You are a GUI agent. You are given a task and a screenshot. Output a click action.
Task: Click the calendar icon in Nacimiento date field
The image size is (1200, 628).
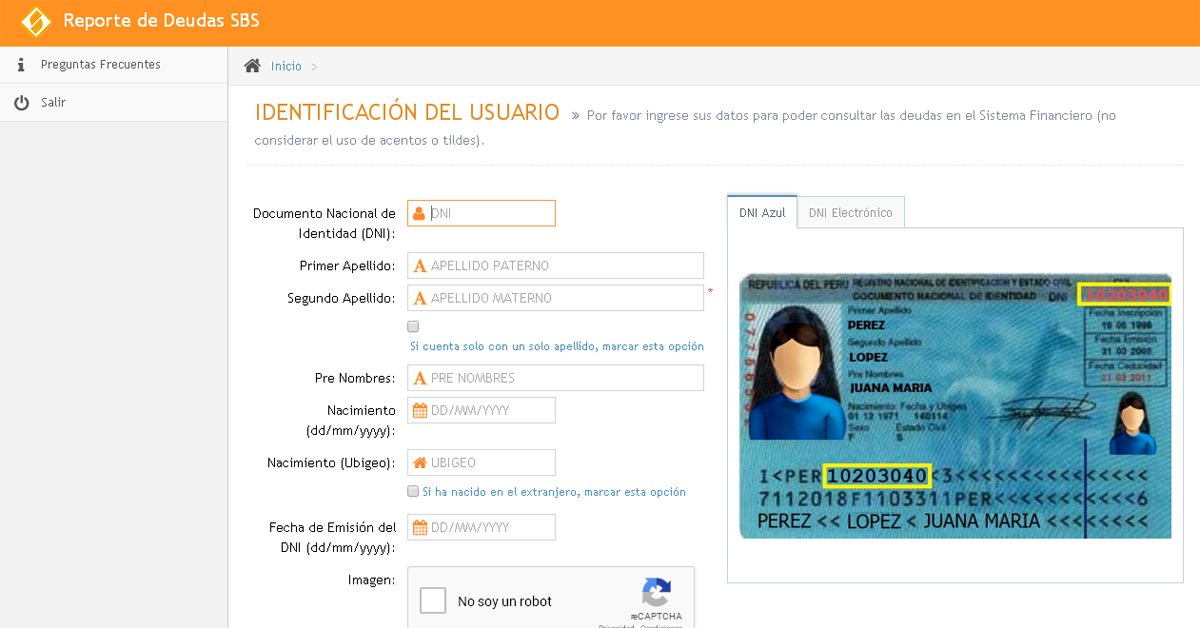coord(420,410)
